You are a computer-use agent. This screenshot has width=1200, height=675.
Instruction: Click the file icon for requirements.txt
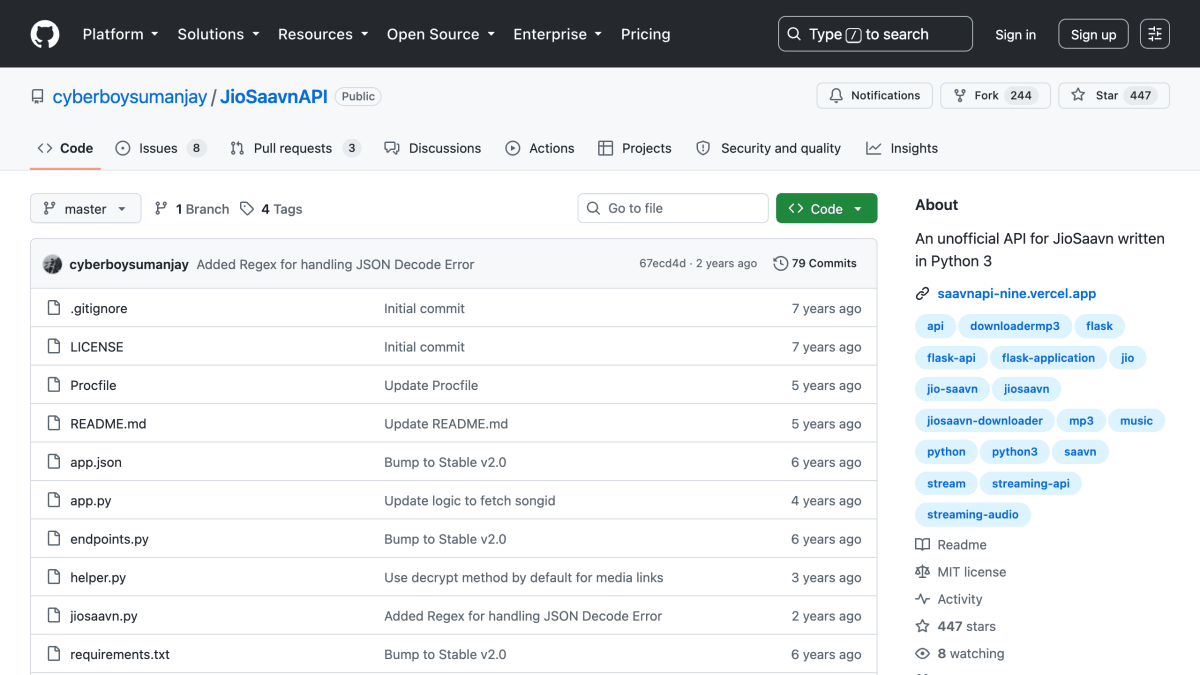tap(54, 655)
